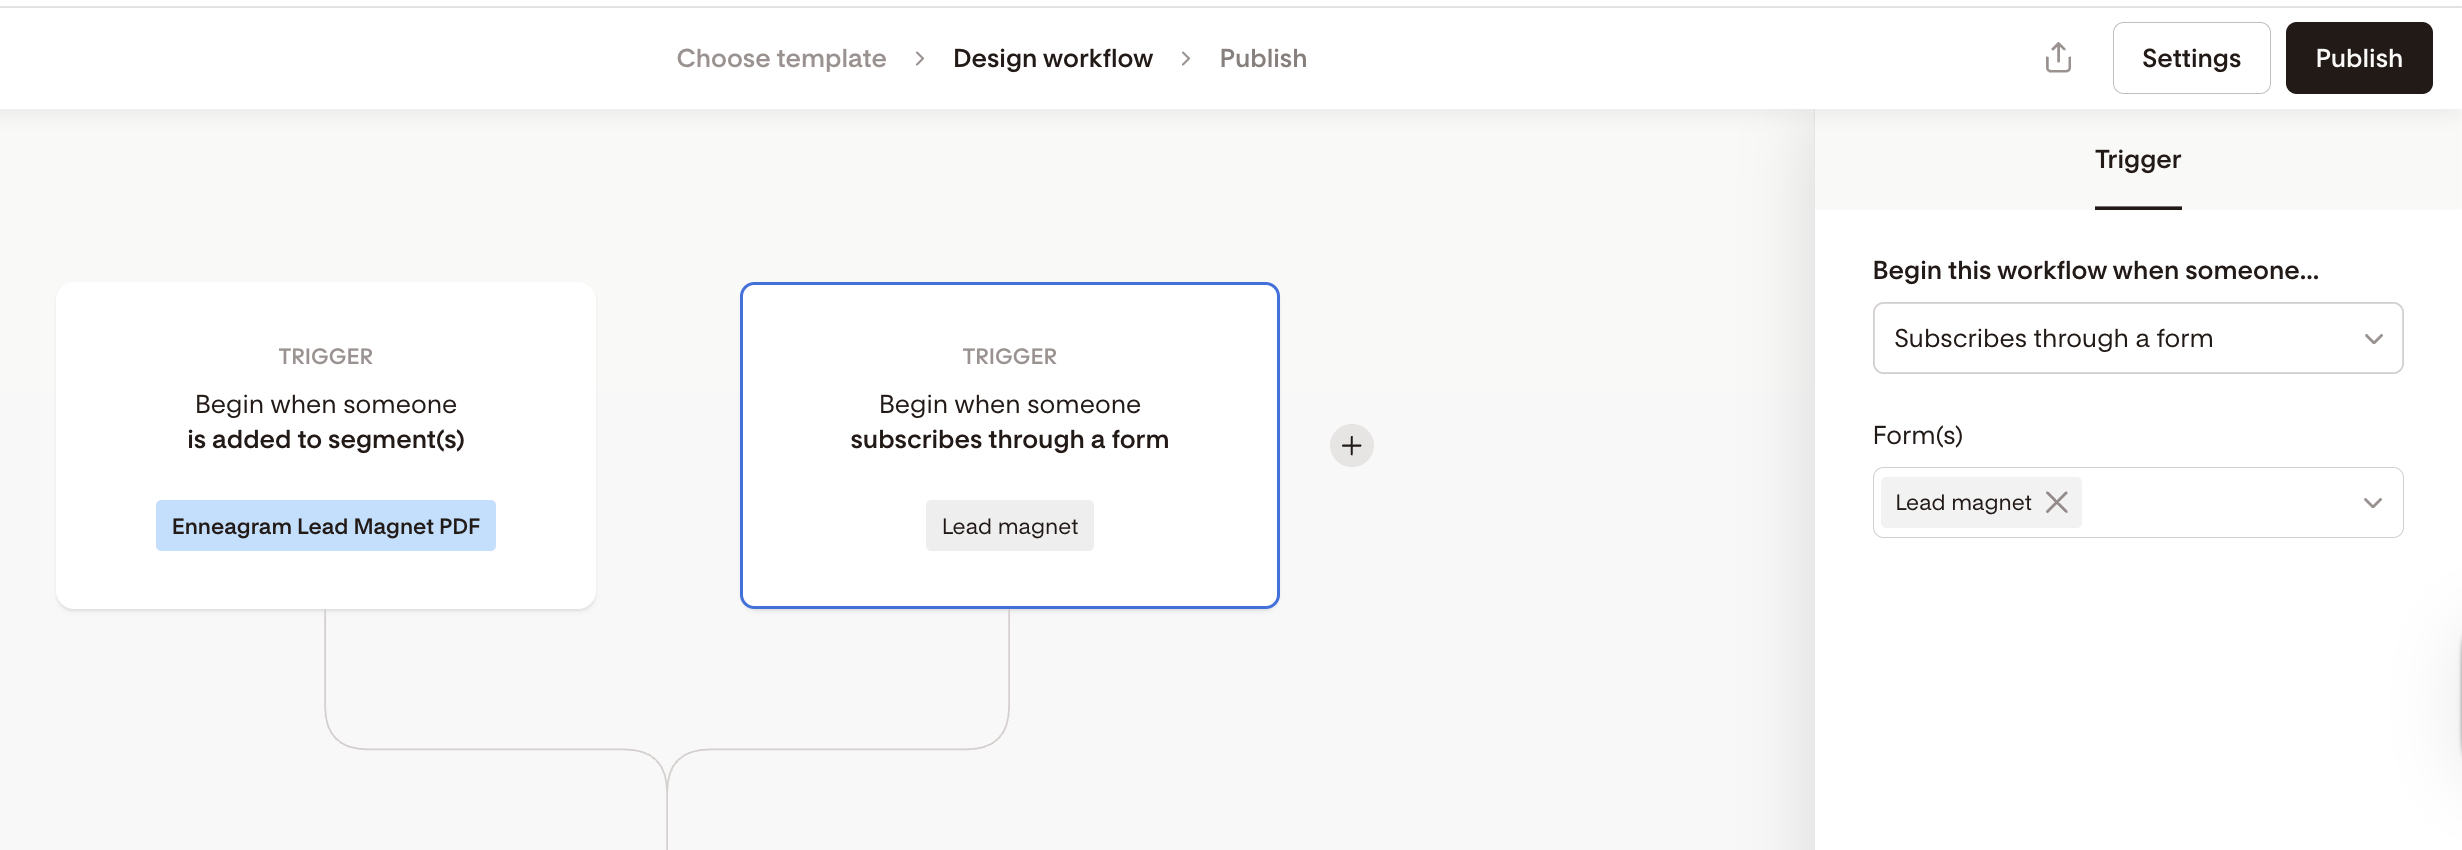Add a new trigger with the plus icon

point(1351,445)
